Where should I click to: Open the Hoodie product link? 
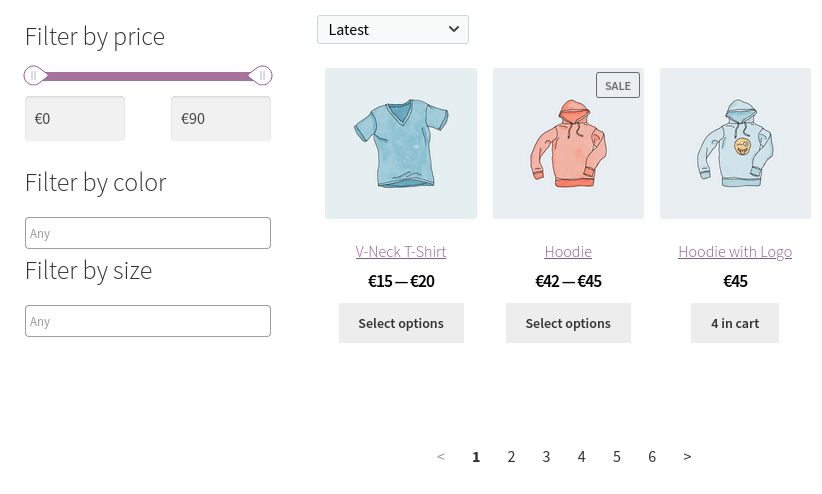568,252
